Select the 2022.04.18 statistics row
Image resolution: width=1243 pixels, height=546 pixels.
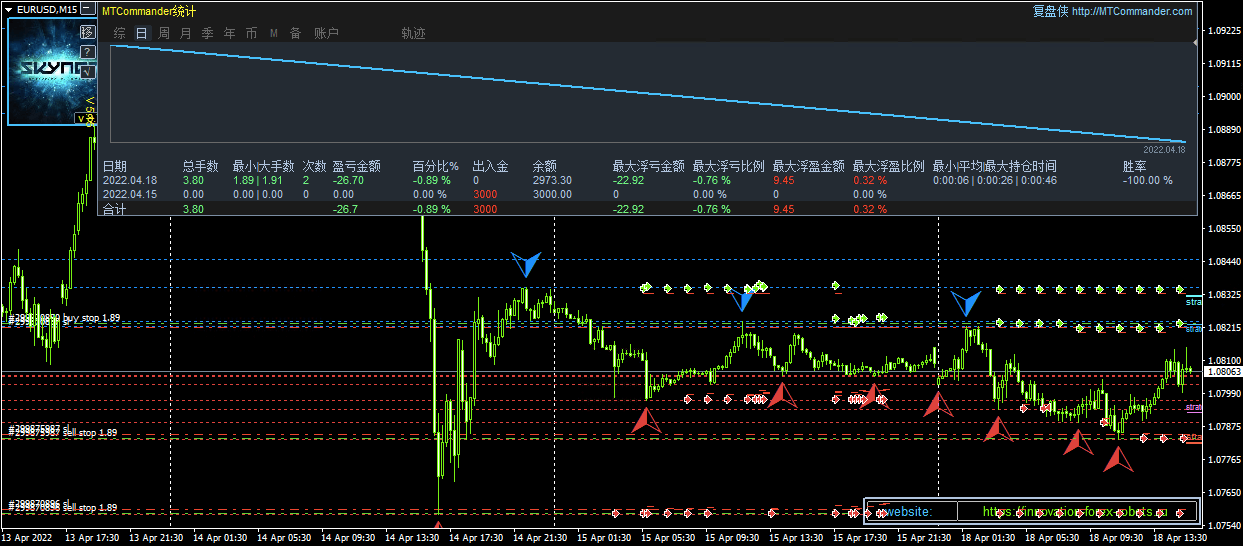coord(129,181)
